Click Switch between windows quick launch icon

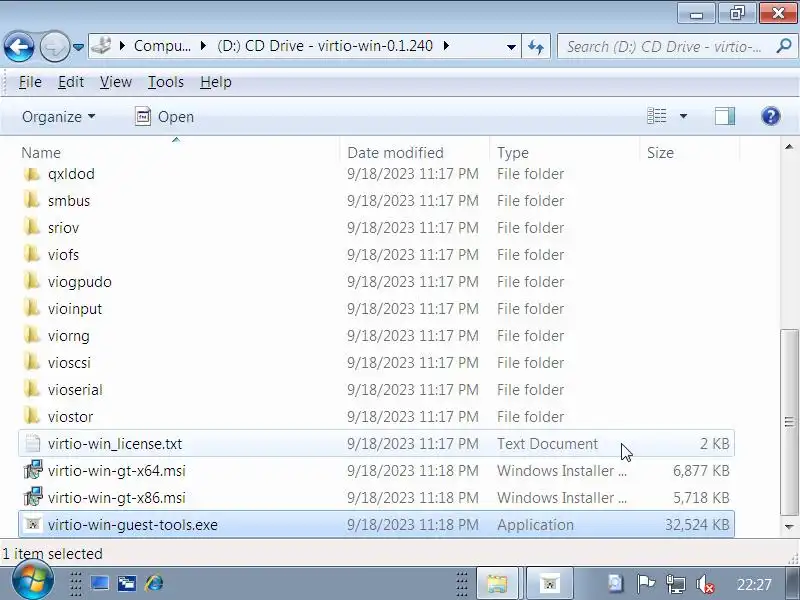pyautogui.click(x=127, y=583)
